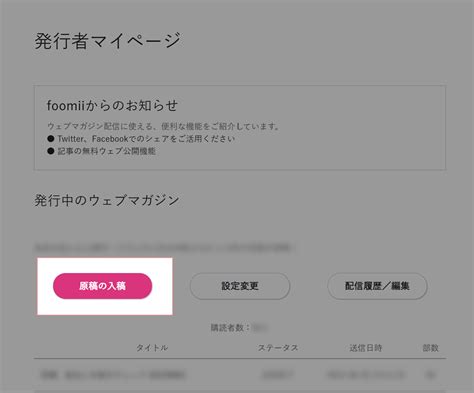
Task: Open 配信履歴／編集 history button
Action: 377,286
